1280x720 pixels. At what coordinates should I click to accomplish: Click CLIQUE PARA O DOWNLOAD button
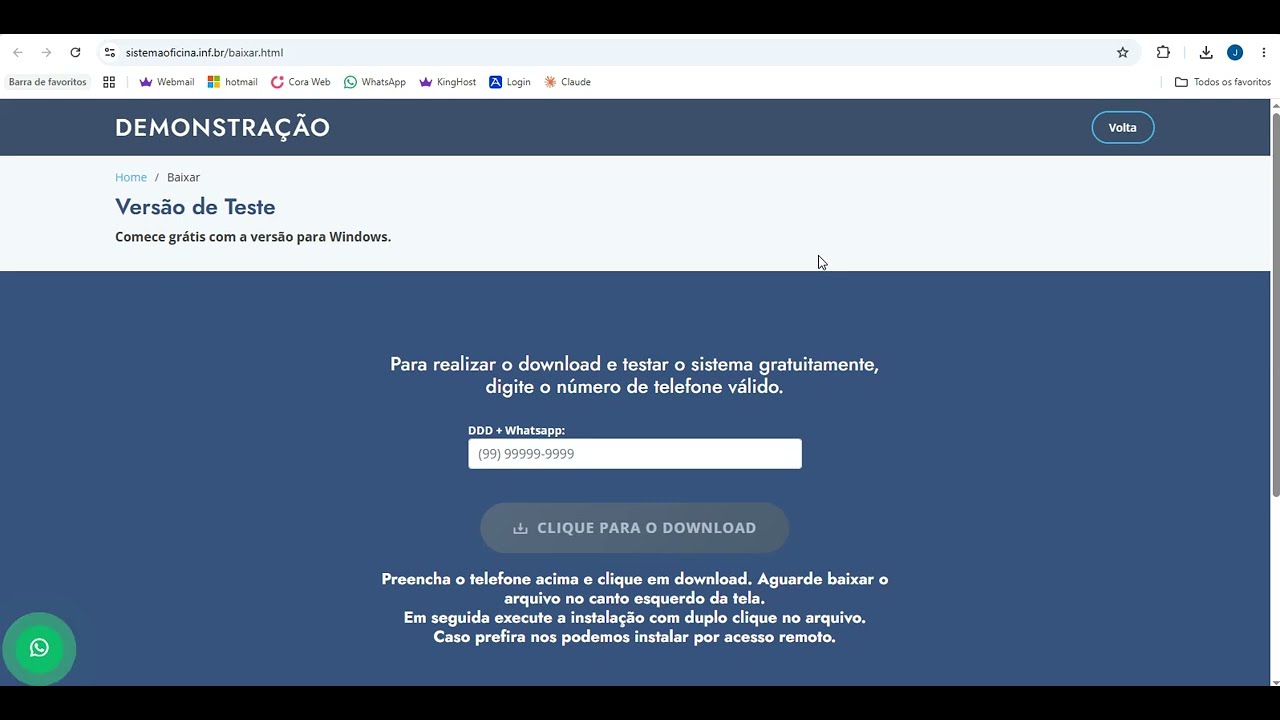[634, 527]
